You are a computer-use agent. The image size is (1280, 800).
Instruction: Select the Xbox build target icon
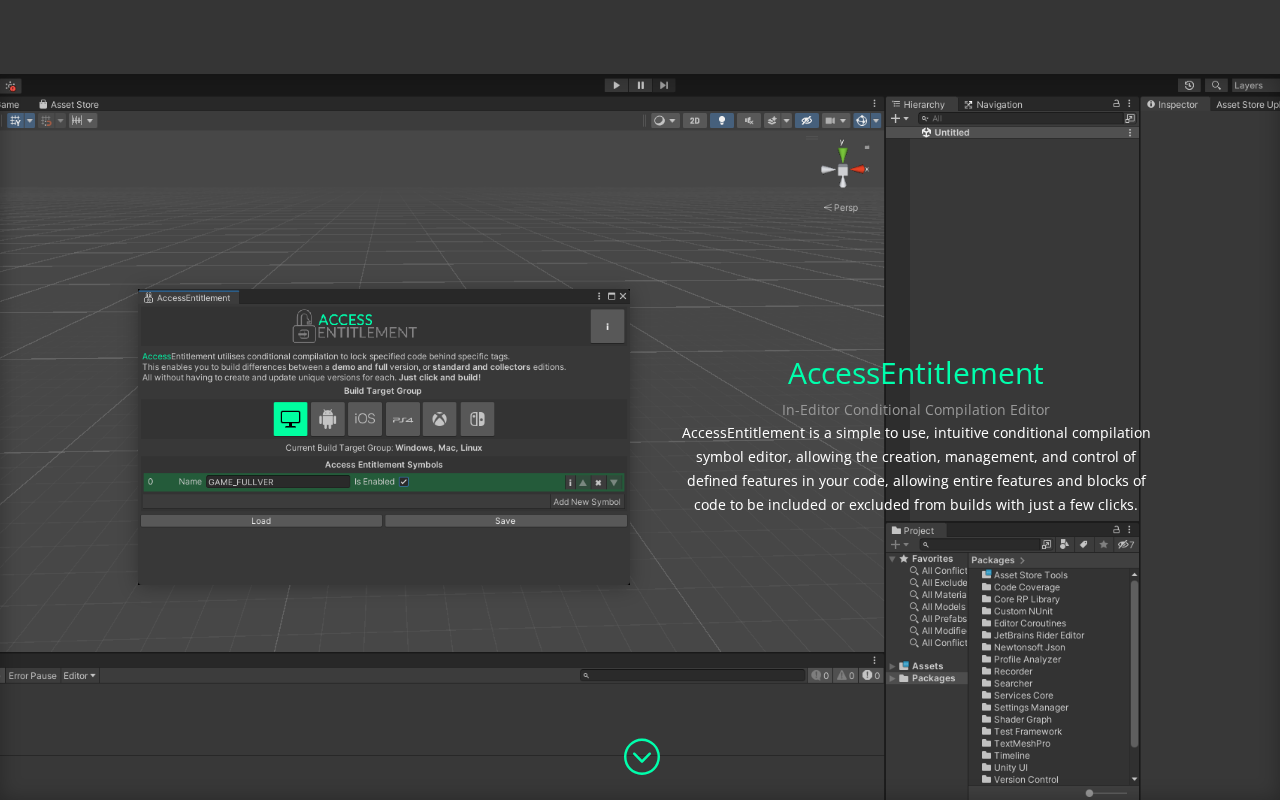[439, 419]
